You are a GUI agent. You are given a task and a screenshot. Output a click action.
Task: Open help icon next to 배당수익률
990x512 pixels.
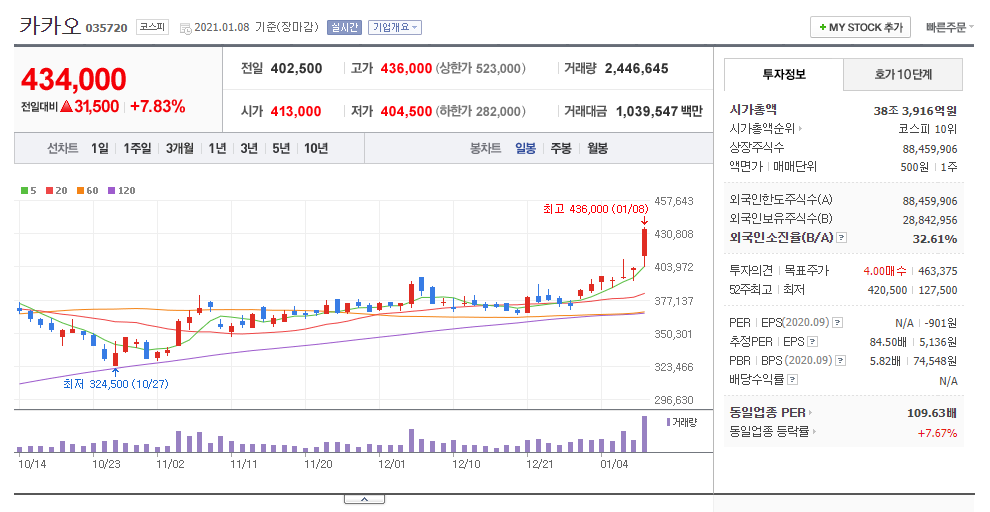[792, 379]
